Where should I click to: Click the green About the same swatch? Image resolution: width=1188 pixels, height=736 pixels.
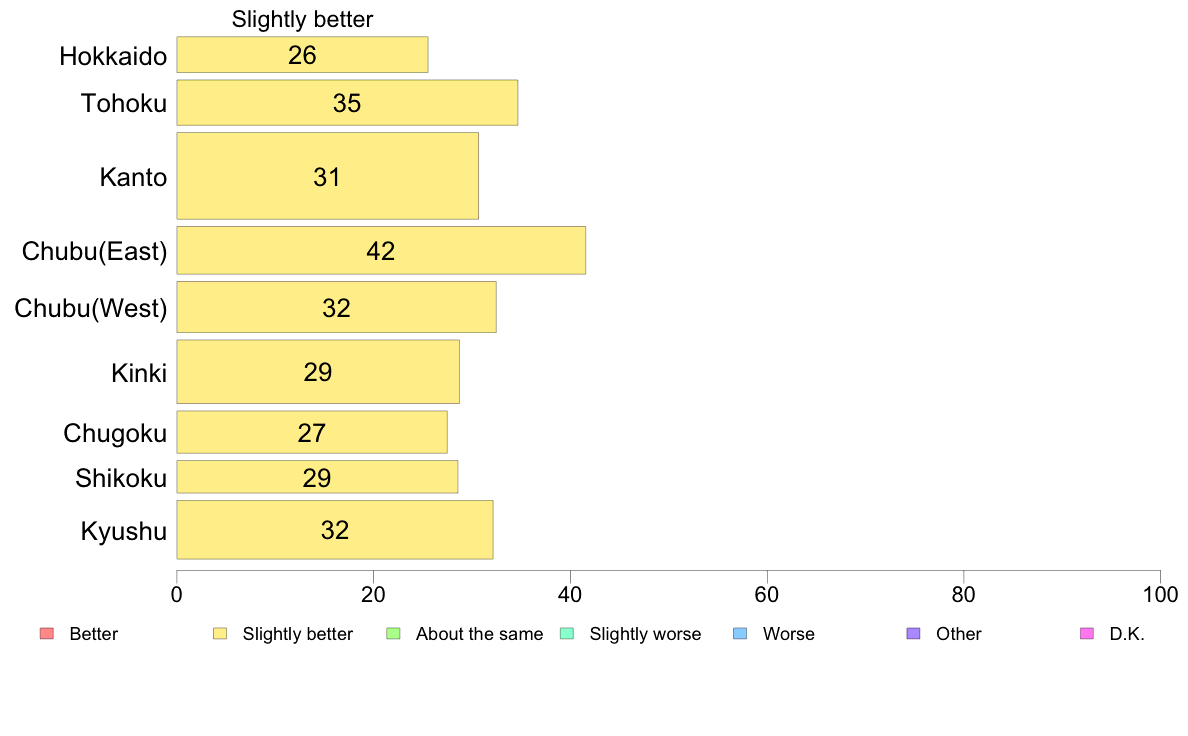coord(393,634)
